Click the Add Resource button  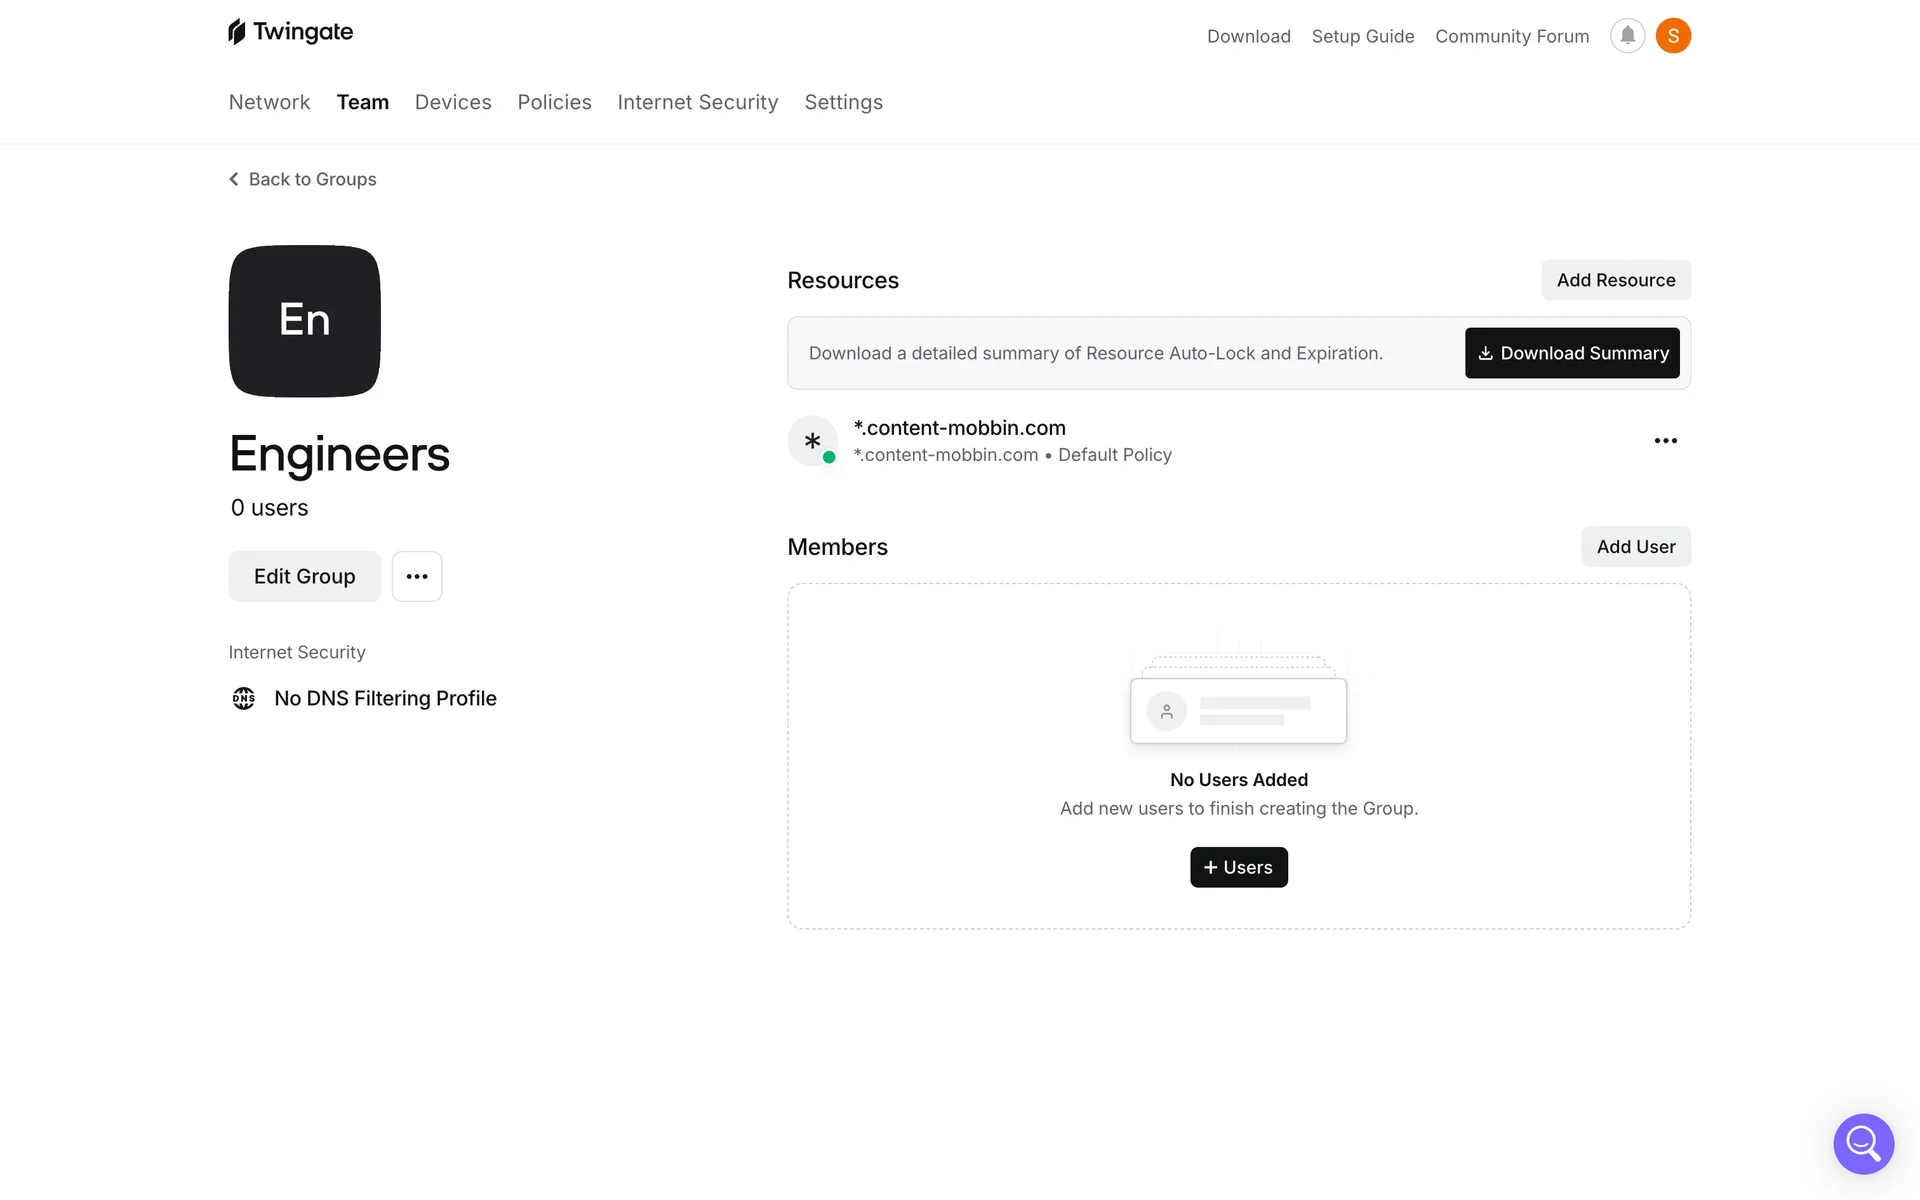pos(1615,280)
